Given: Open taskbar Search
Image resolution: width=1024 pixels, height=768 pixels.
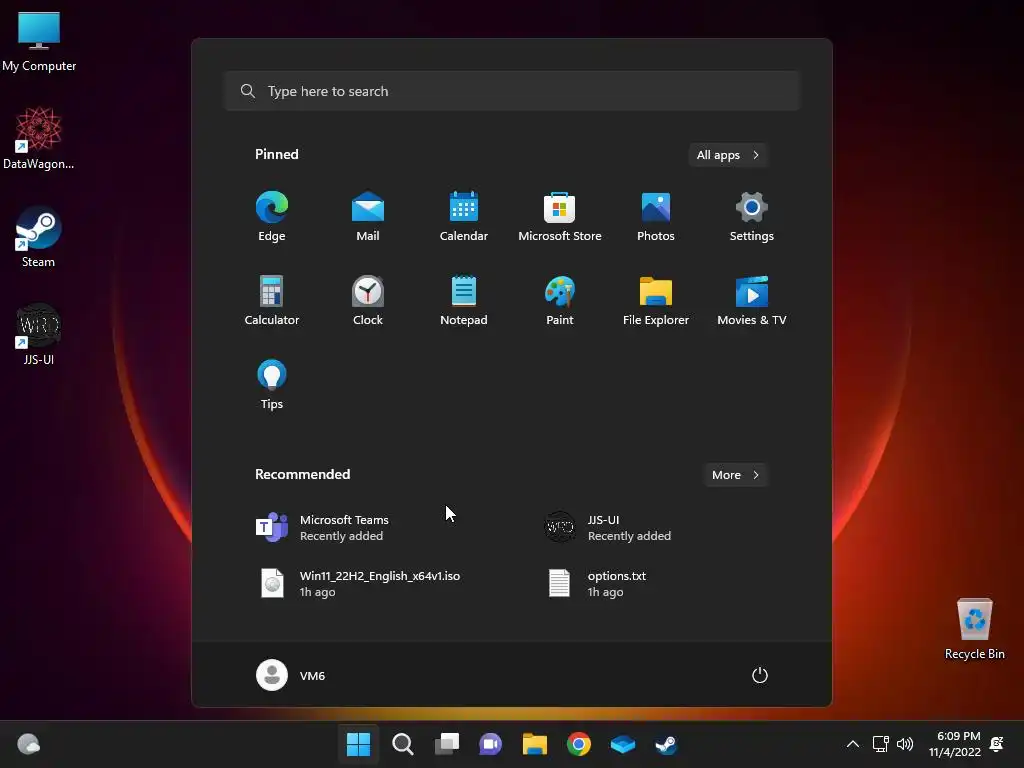Looking at the screenshot, I should [x=402, y=744].
